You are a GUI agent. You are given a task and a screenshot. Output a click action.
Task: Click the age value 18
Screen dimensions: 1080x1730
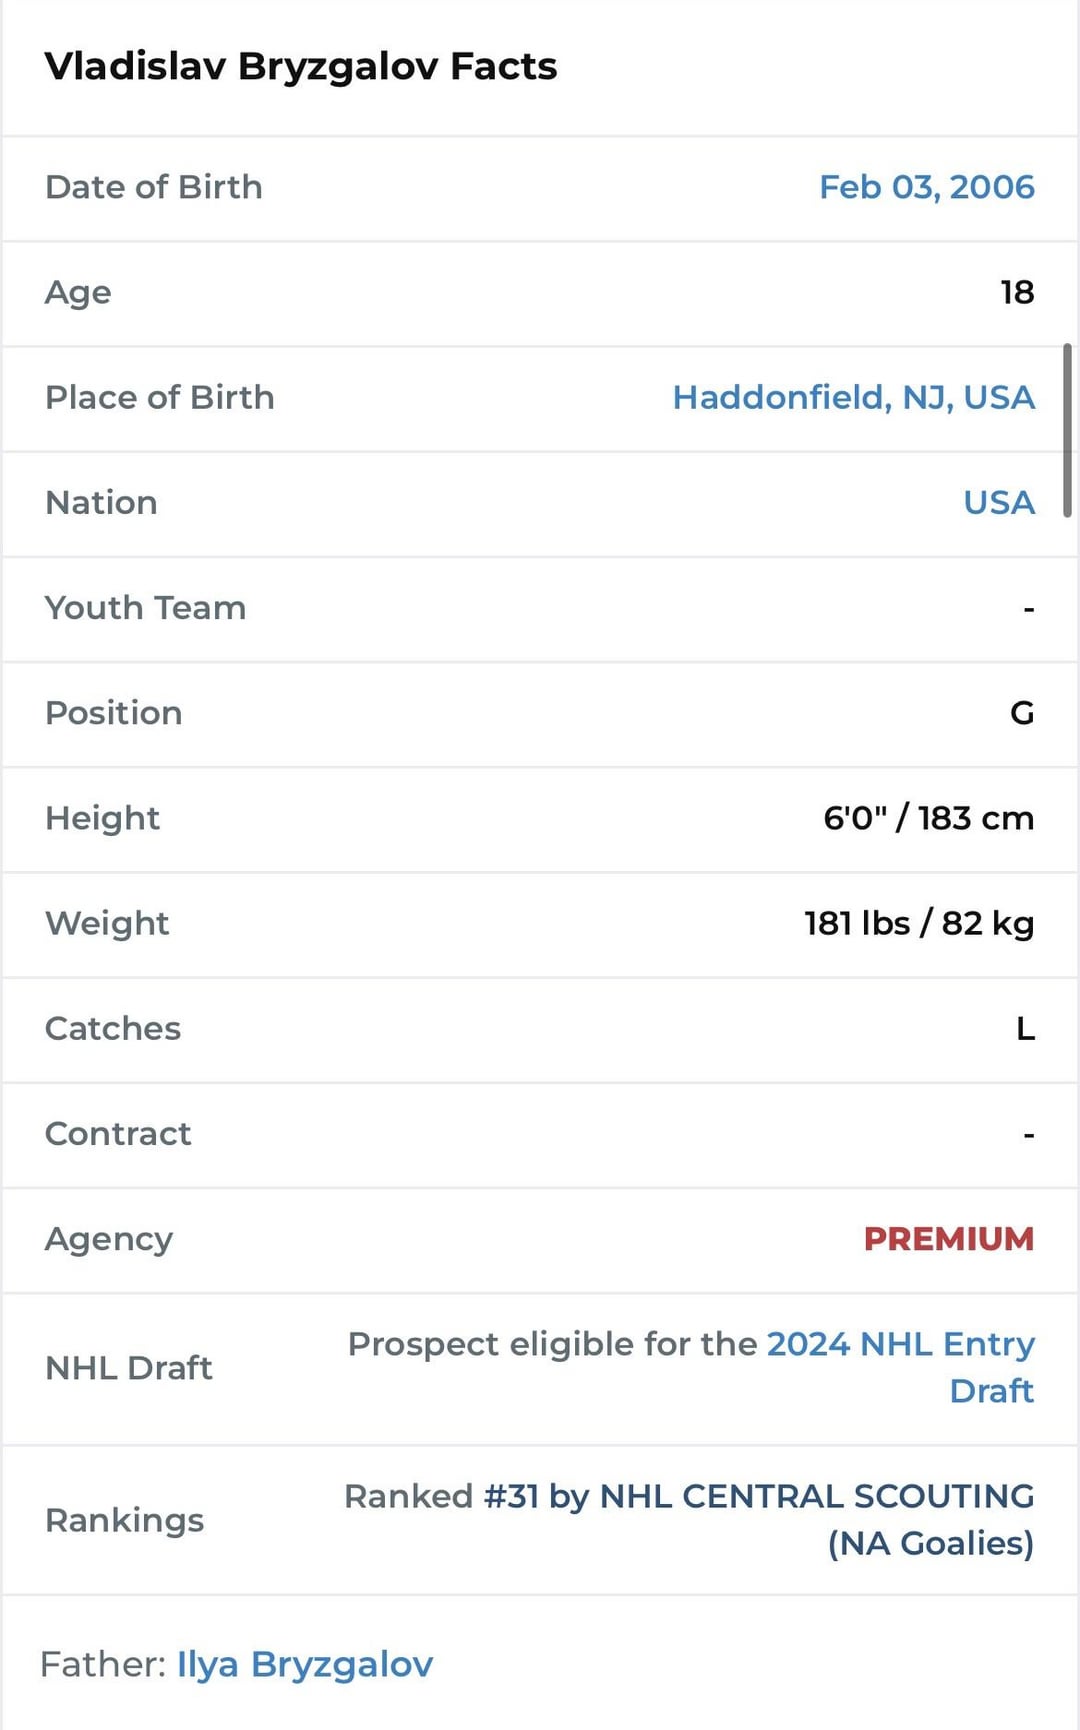click(1017, 292)
